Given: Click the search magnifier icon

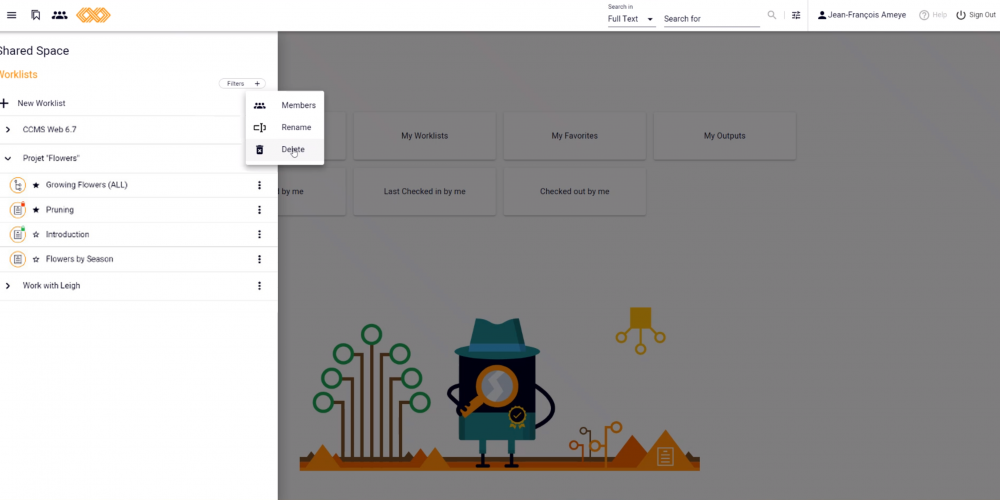Looking at the screenshot, I should click(772, 15).
